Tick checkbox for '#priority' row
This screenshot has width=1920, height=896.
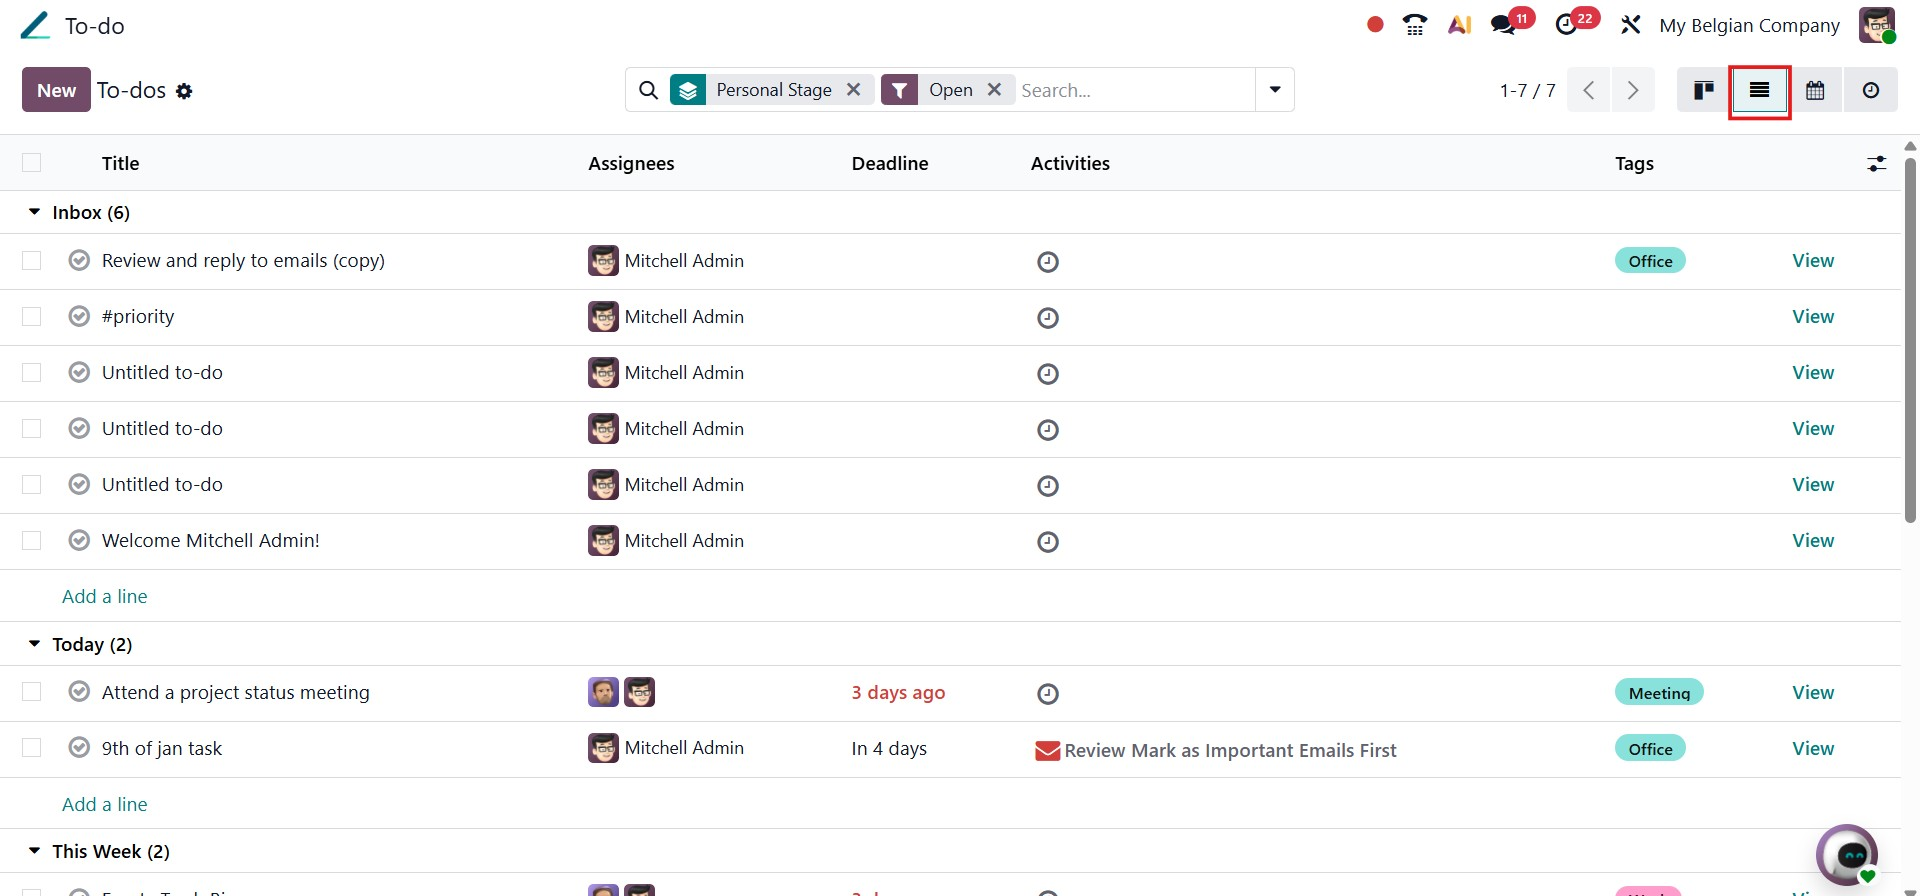click(32, 317)
